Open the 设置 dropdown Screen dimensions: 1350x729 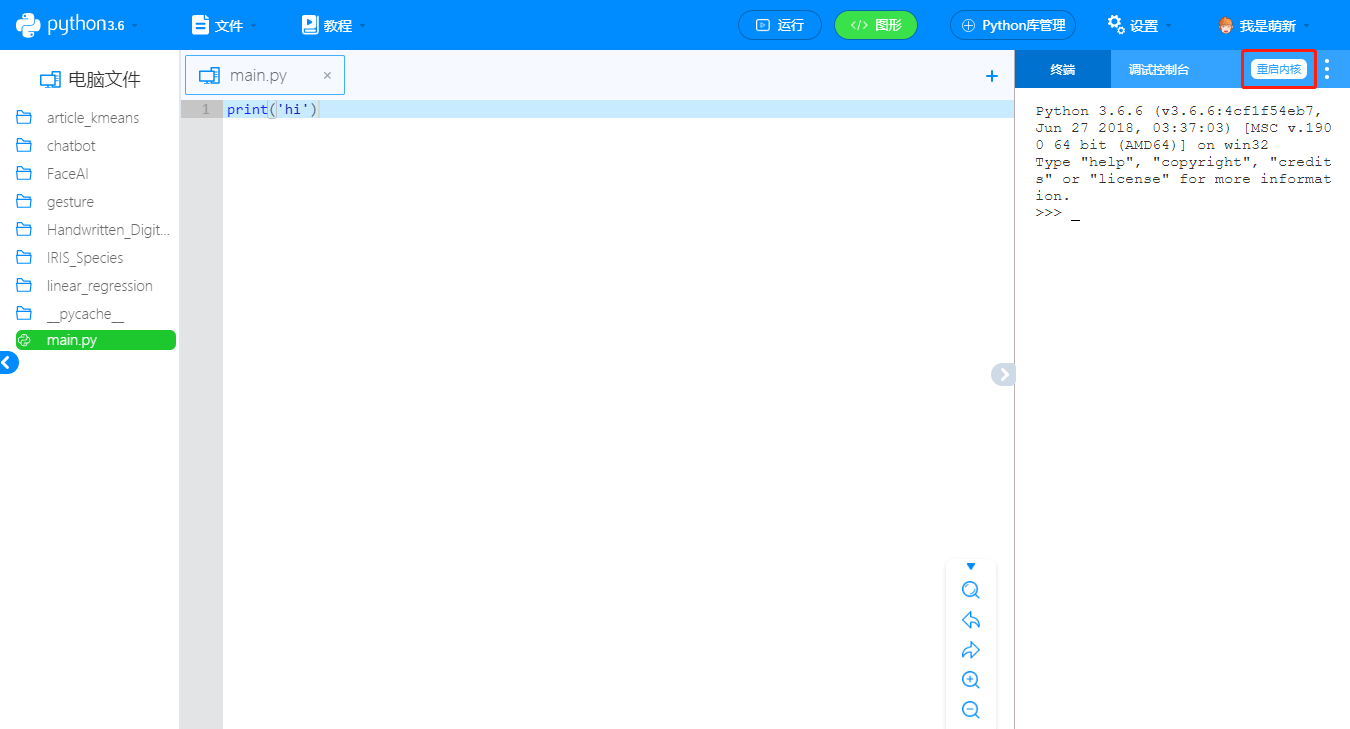pos(1140,25)
